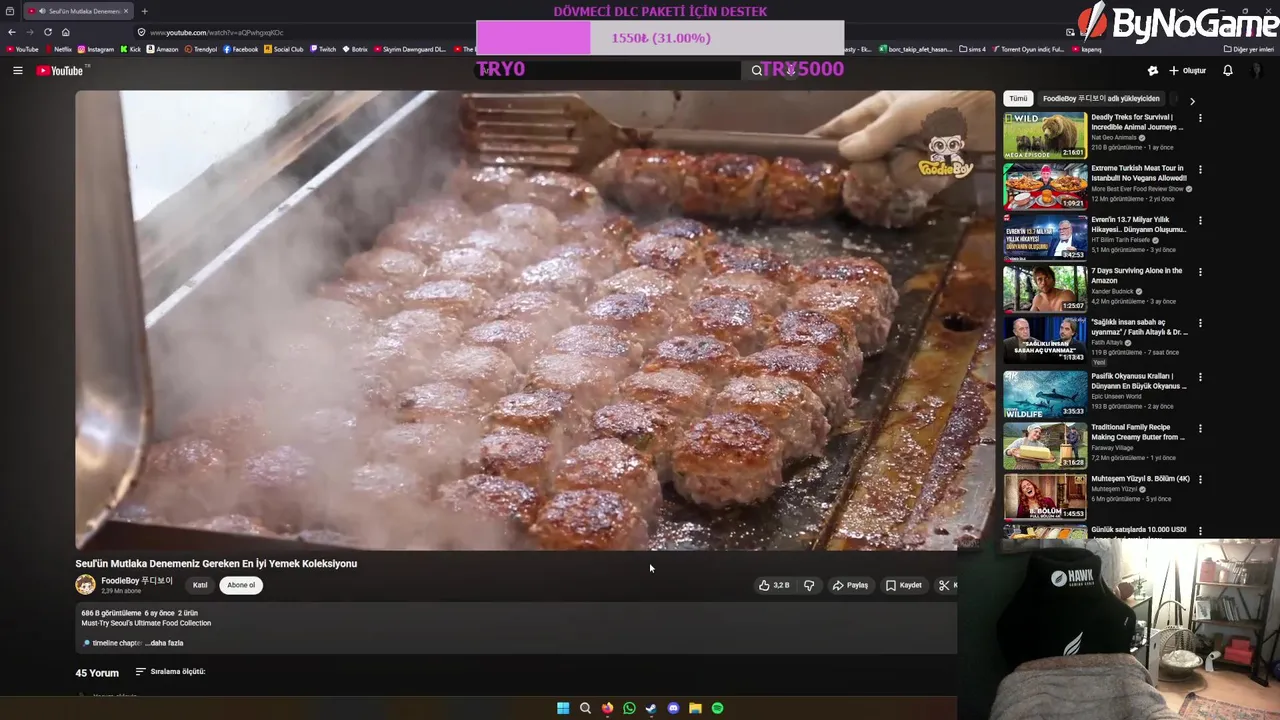Click browser home button

pyautogui.click(x=65, y=32)
